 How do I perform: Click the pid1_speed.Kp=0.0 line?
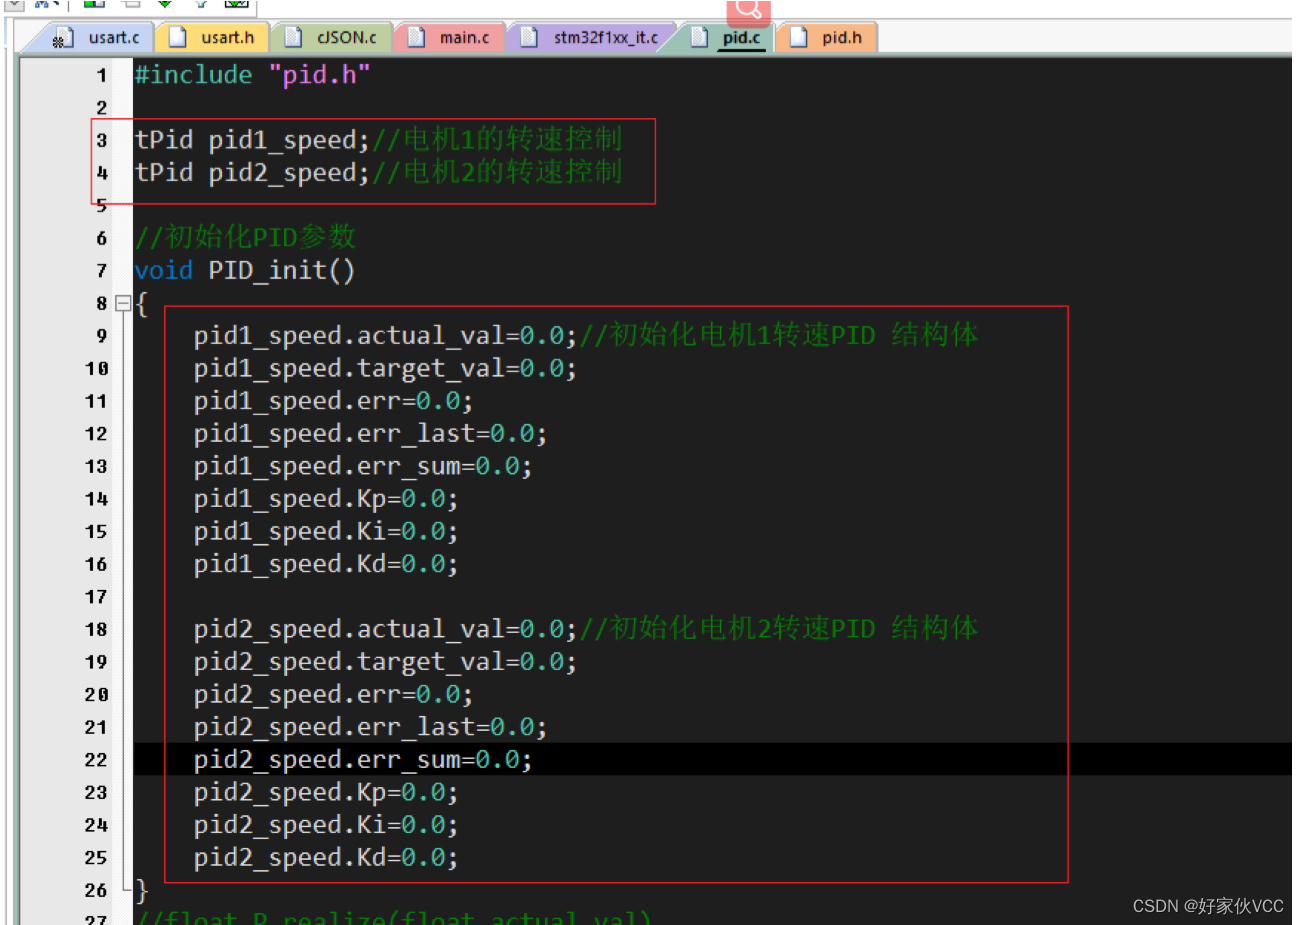point(326,499)
